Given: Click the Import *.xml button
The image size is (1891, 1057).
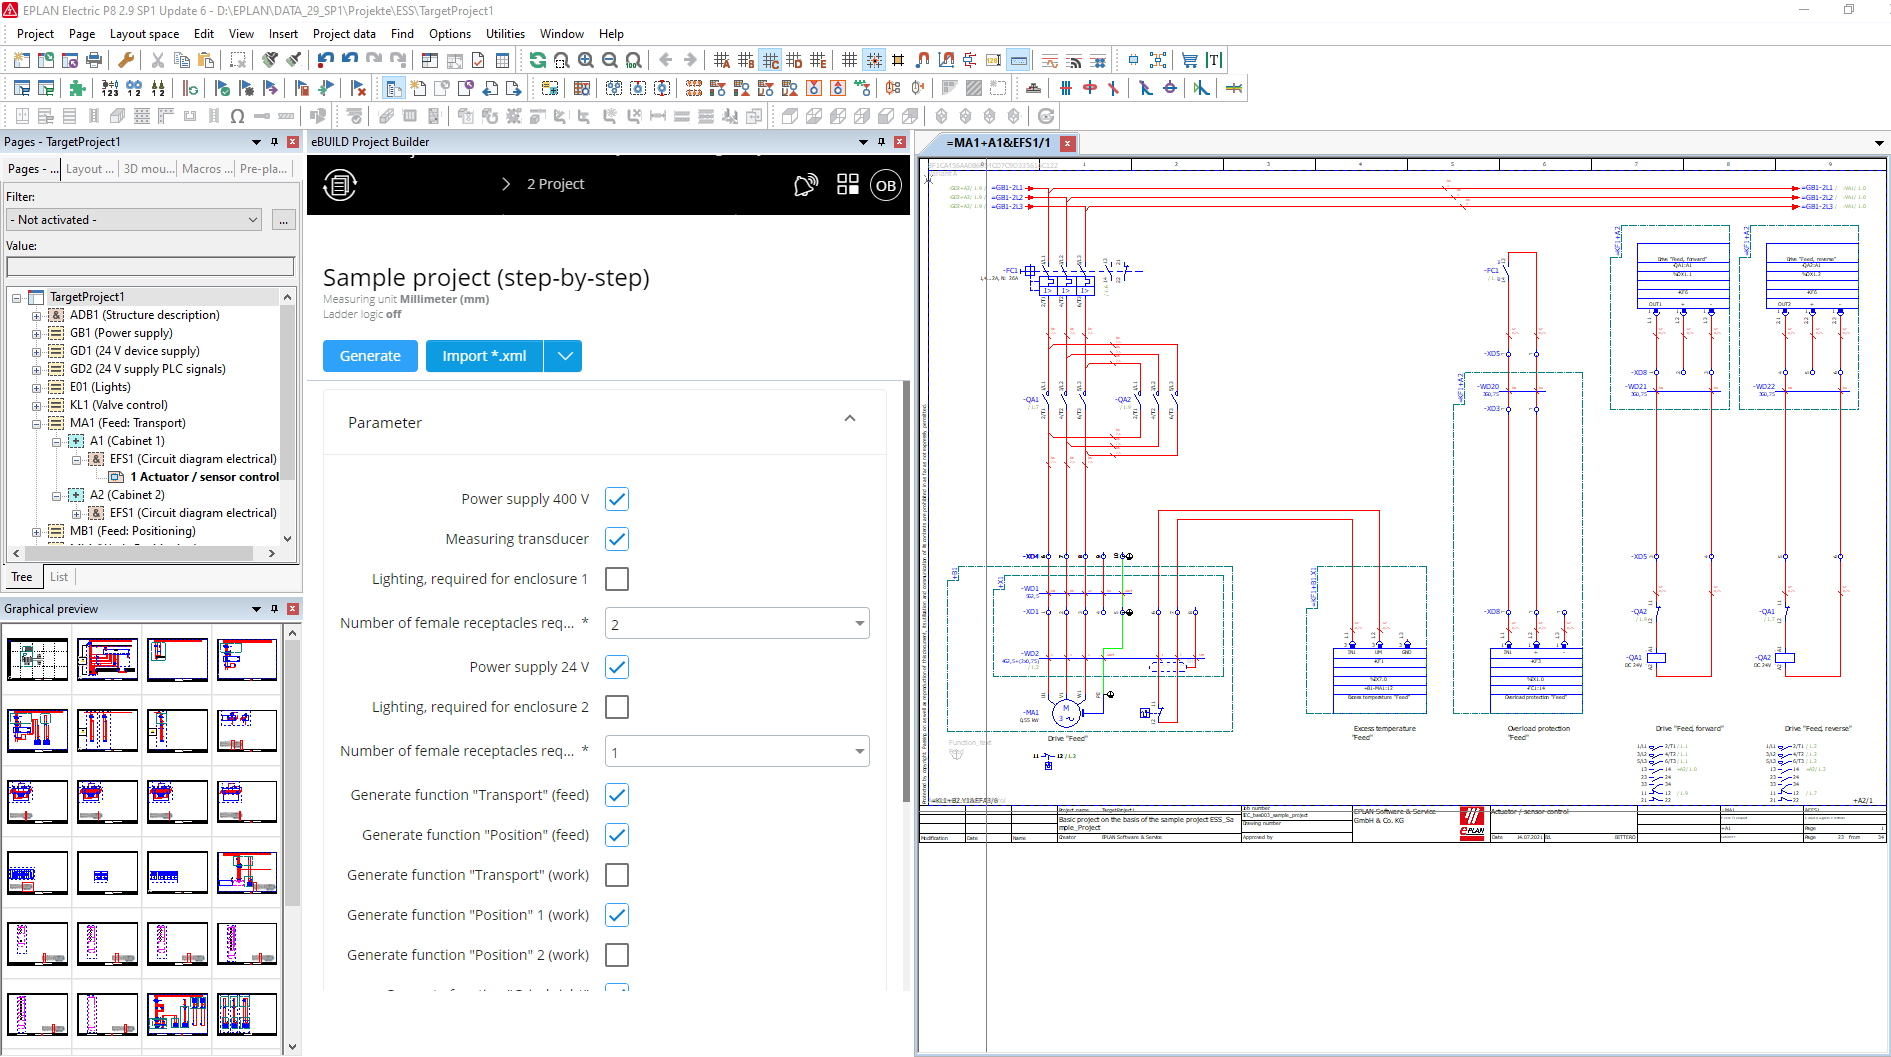Looking at the screenshot, I should click(x=484, y=356).
